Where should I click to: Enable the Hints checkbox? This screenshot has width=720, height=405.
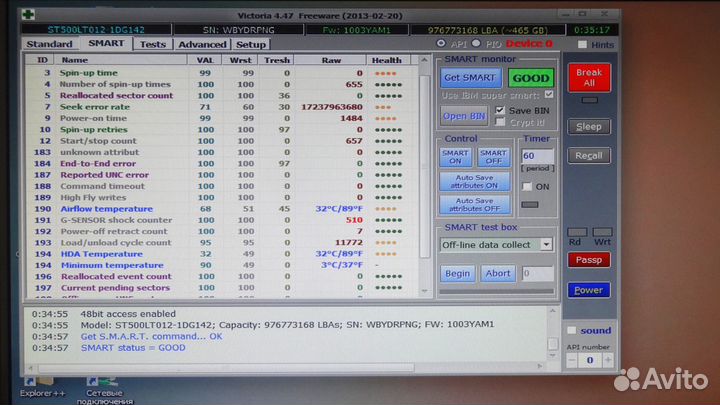tap(583, 45)
